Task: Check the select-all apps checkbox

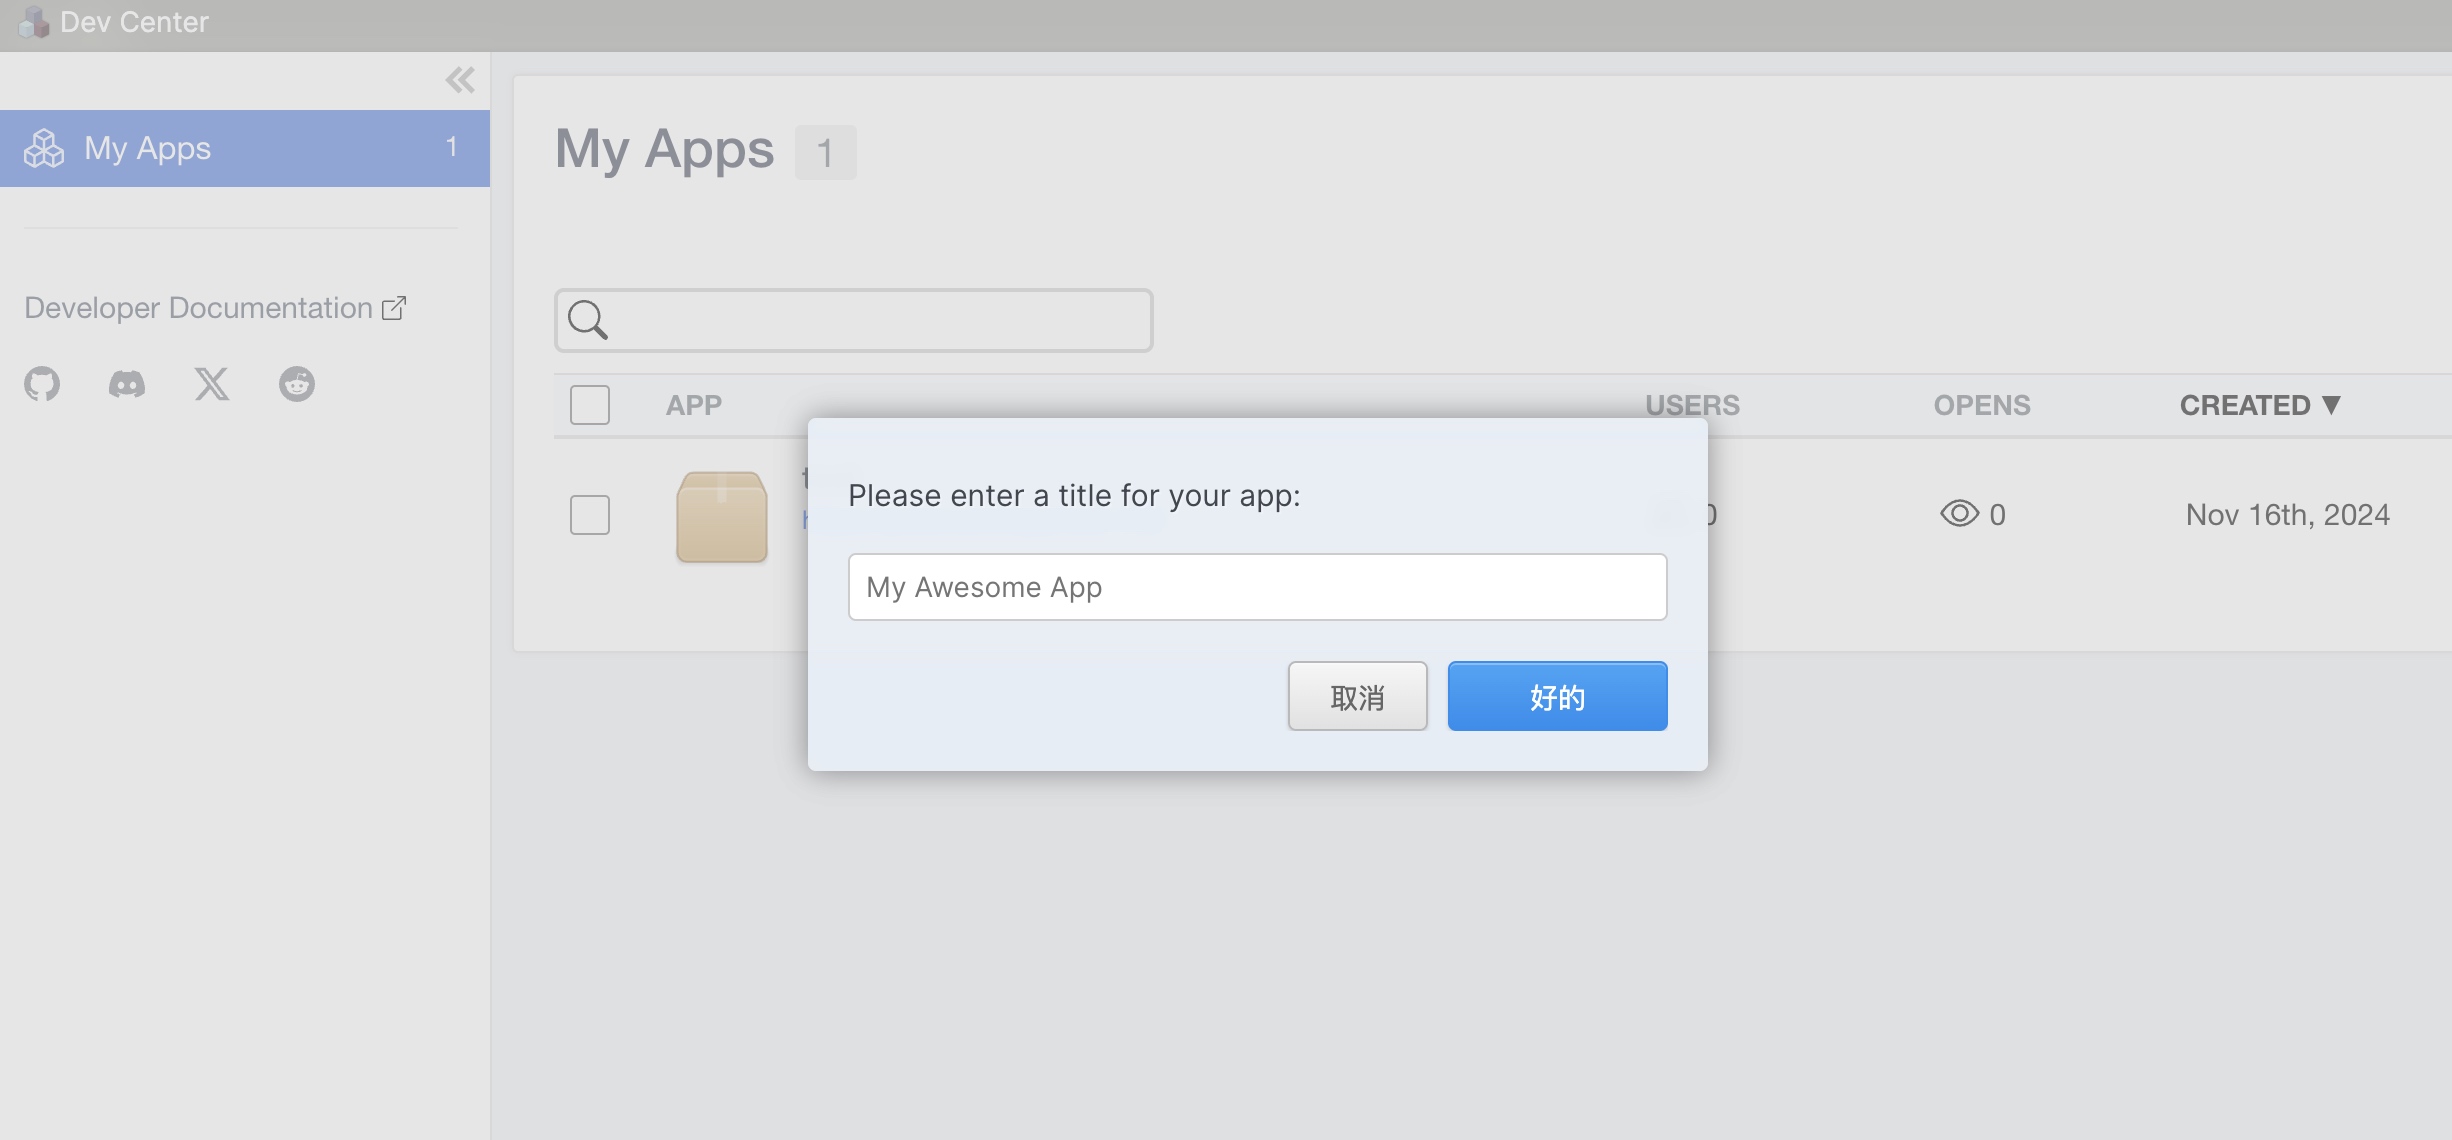Action: point(590,405)
